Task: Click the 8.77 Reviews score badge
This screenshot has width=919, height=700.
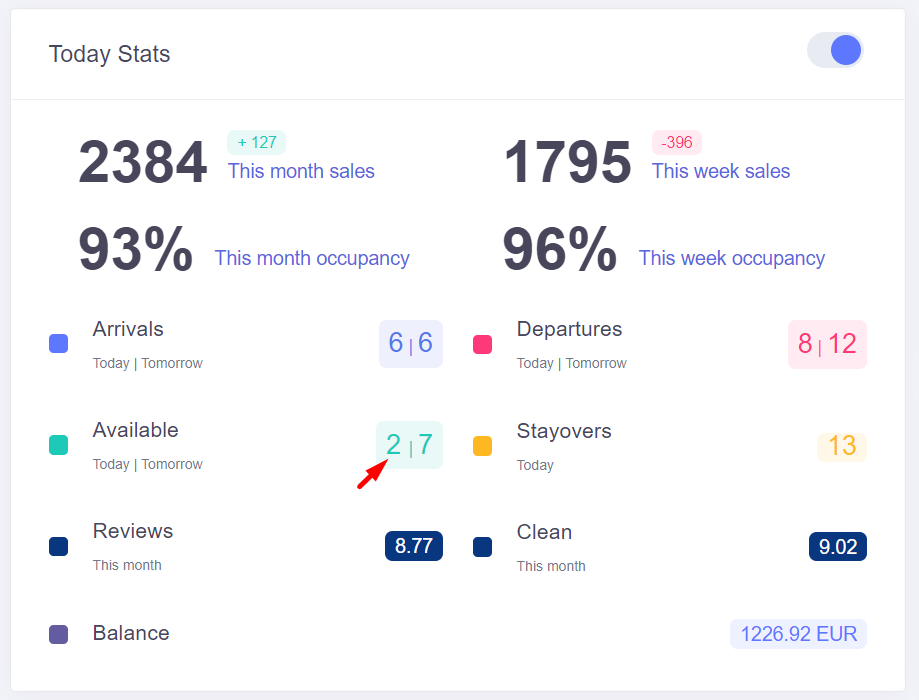Action: (x=413, y=546)
